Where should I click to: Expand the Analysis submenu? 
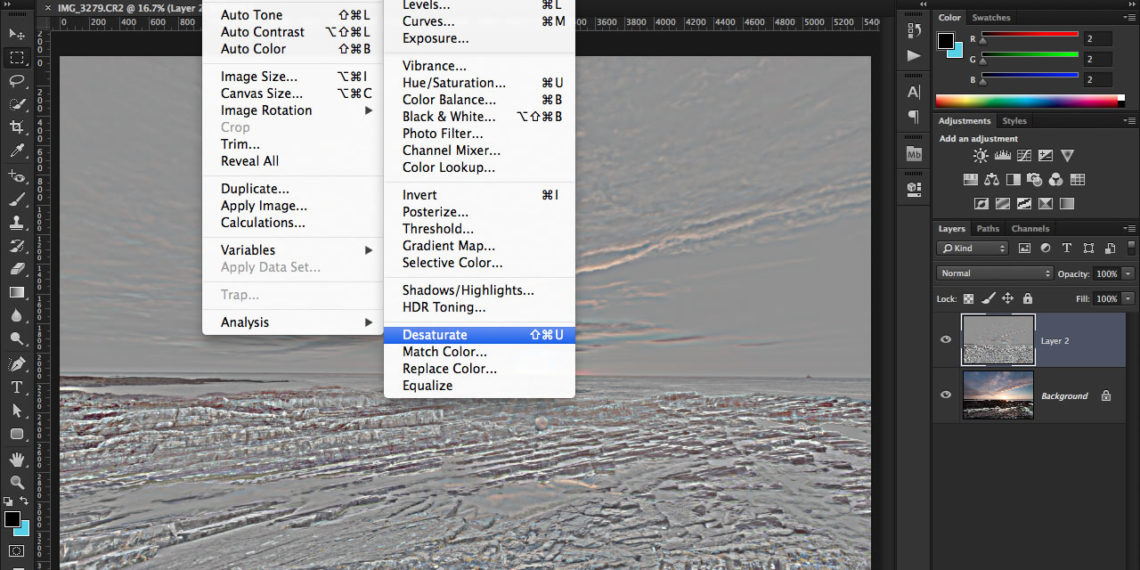click(292, 322)
